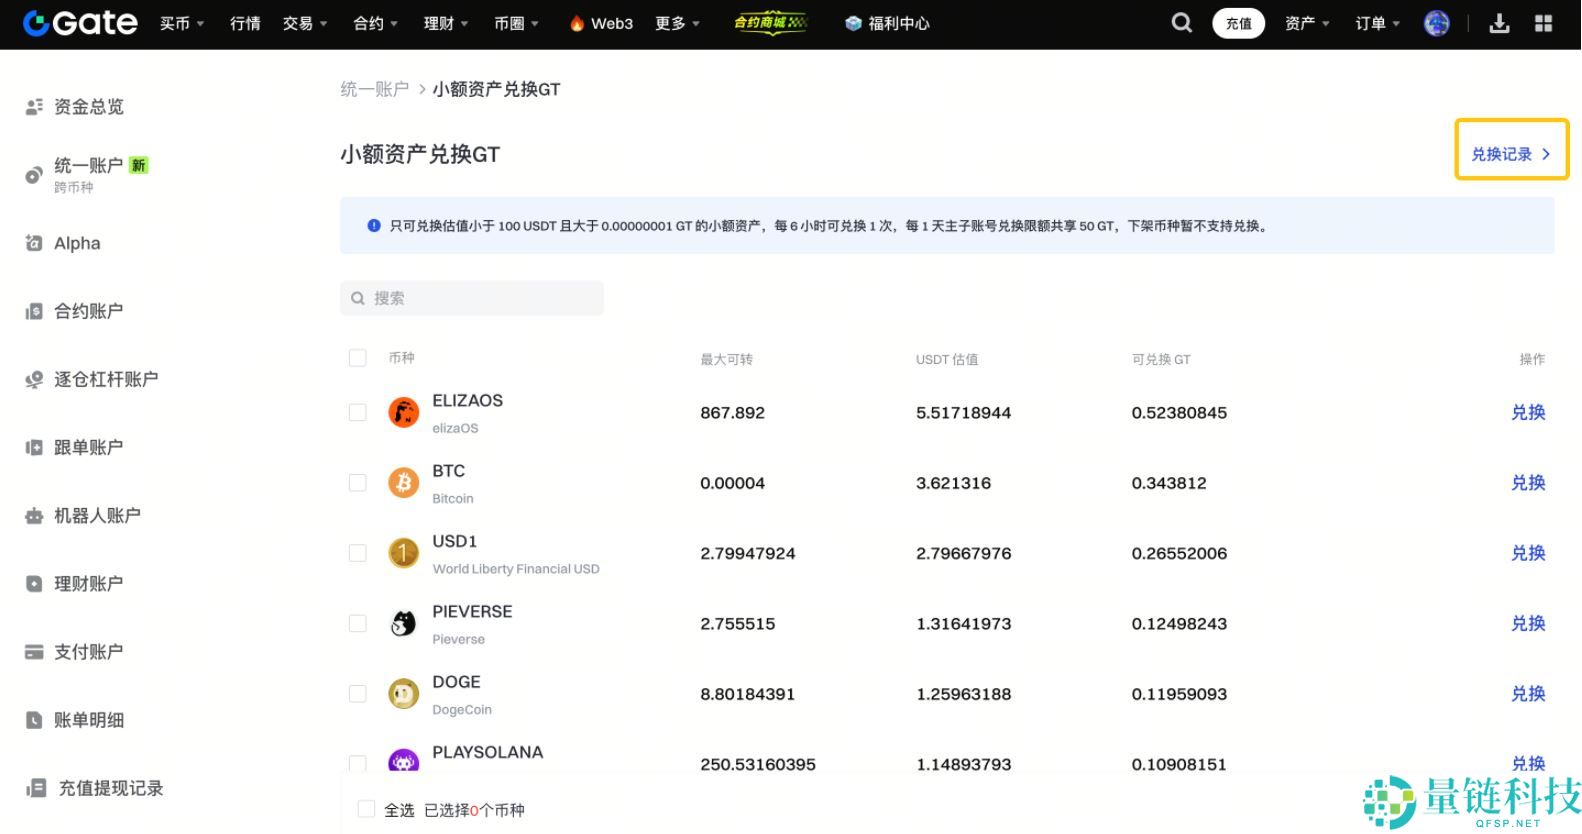Expand the 币圈 dropdown menu
Viewport: 1582px width, 834px height.
pos(516,23)
